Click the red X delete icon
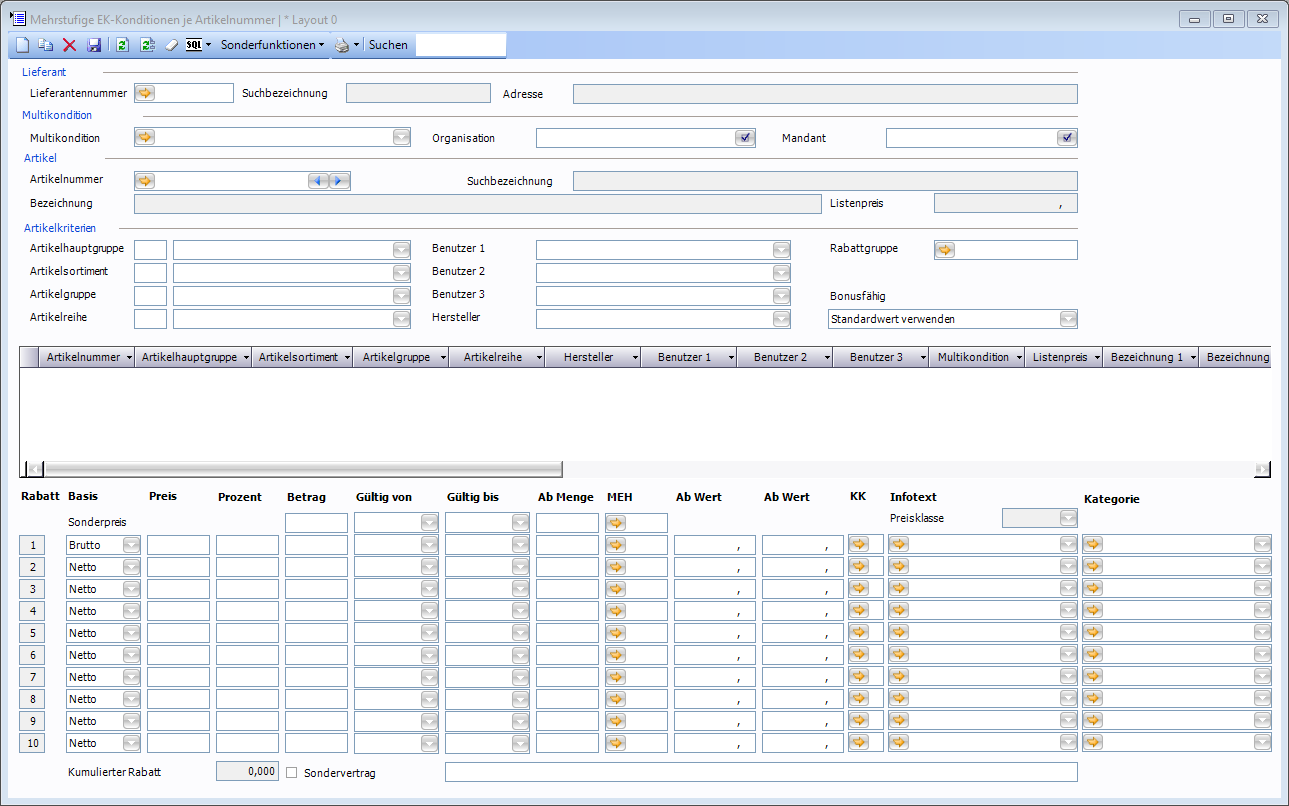1289x806 pixels. coord(70,45)
